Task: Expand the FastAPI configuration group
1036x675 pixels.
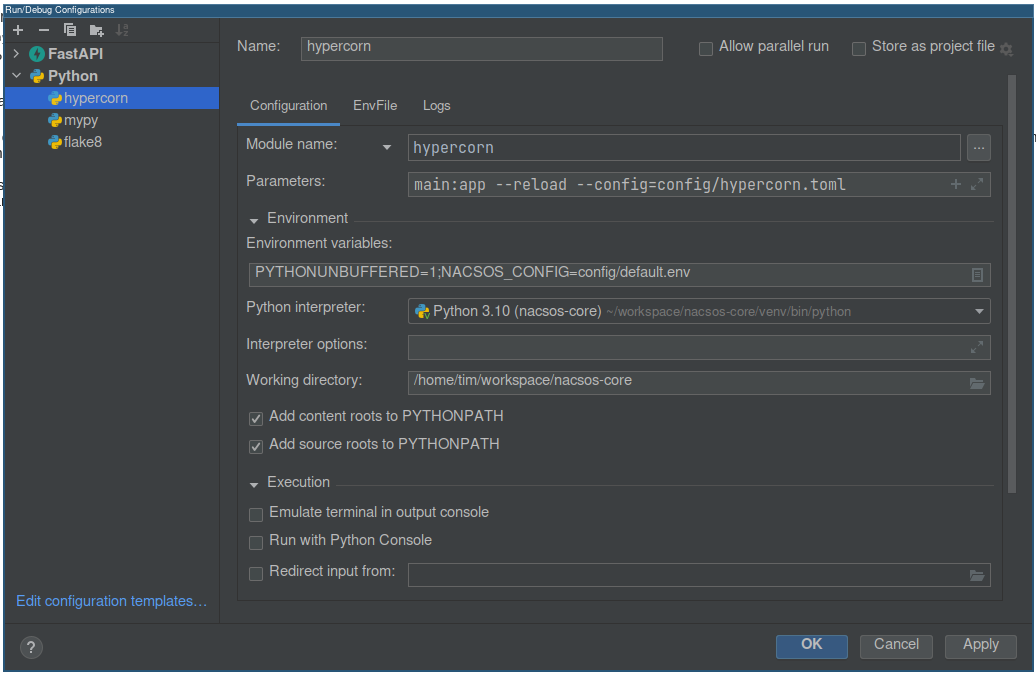Action: (x=16, y=54)
